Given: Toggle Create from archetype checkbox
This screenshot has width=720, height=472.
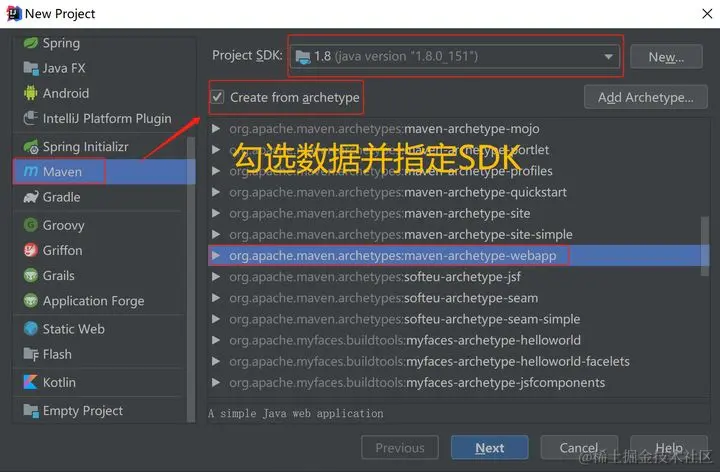Looking at the screenshot, I should click(x=217, y=97).
